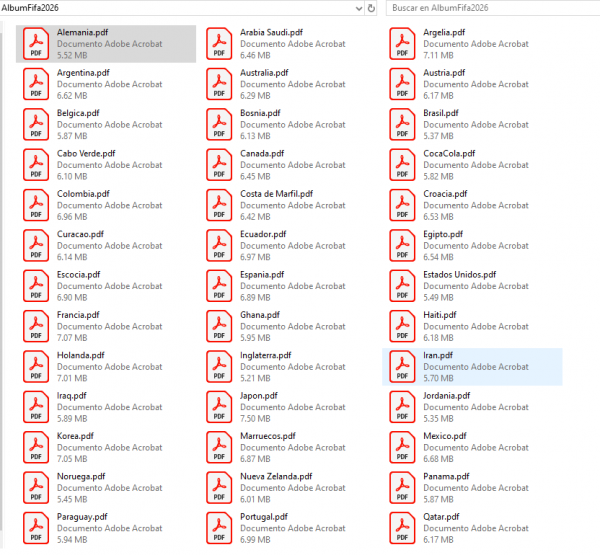Click the Panama.pdf file name
This screenshot has height=555, width=600.
pos(446,477)
